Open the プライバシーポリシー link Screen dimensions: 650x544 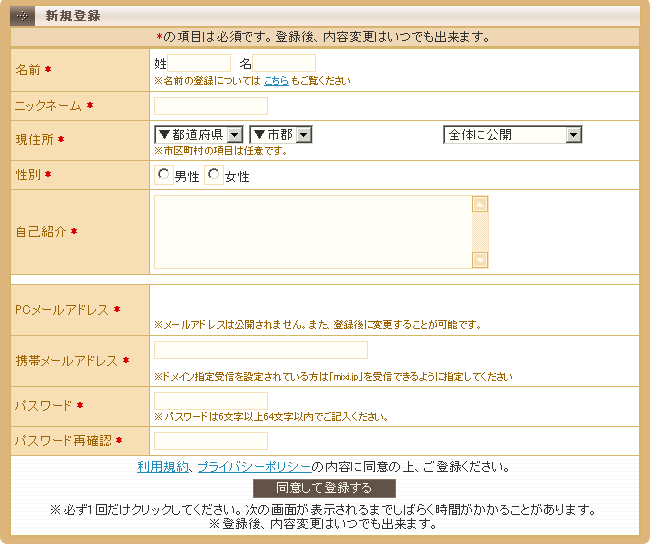(254, 467)
